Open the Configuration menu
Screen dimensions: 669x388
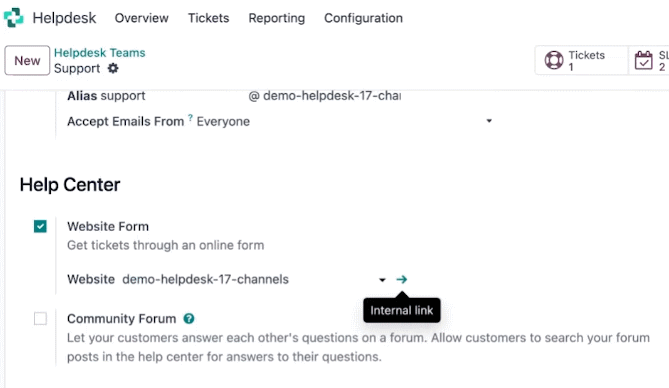click(x=364, y=18)
